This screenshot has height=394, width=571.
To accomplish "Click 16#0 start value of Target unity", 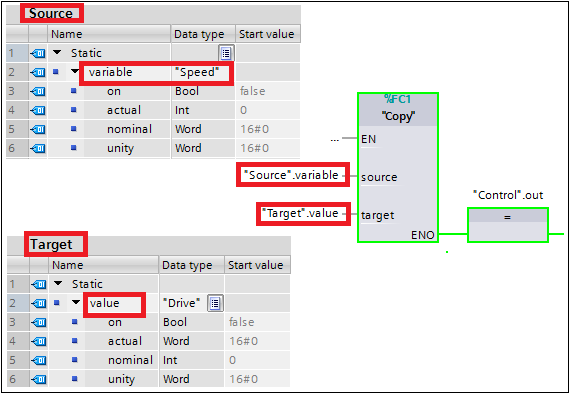I will (x=257, y=379).
